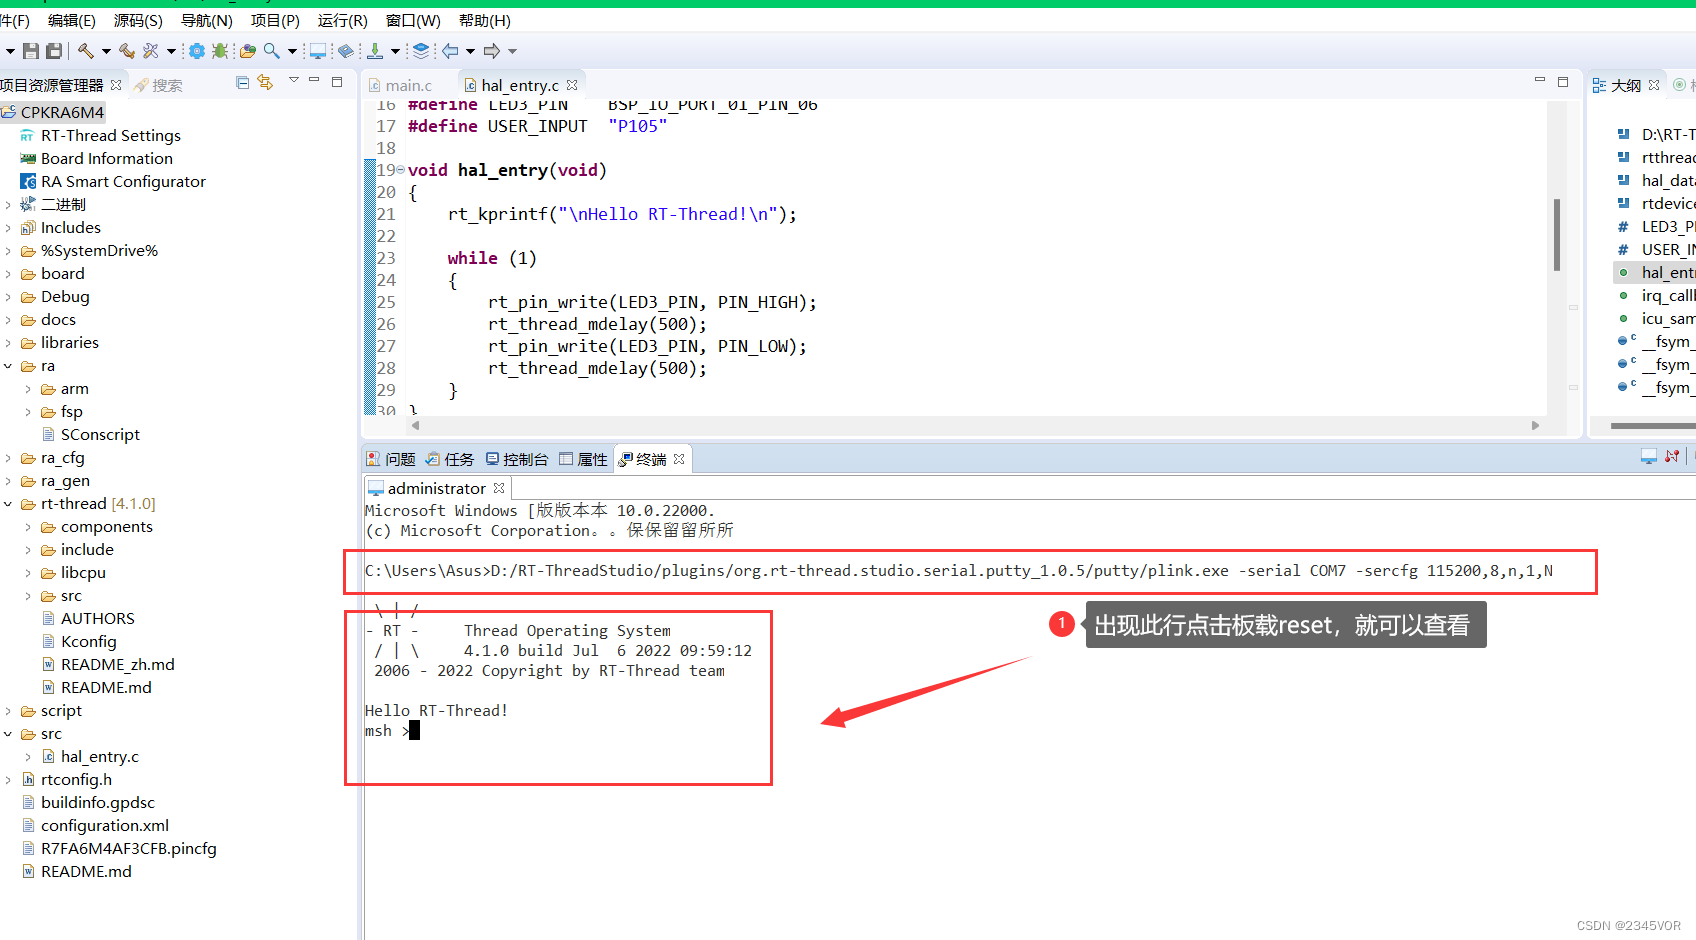Viewport: 1696px width, 940px height.
Task: Open the 编辑(E) menu
Action: pos(72,21)
